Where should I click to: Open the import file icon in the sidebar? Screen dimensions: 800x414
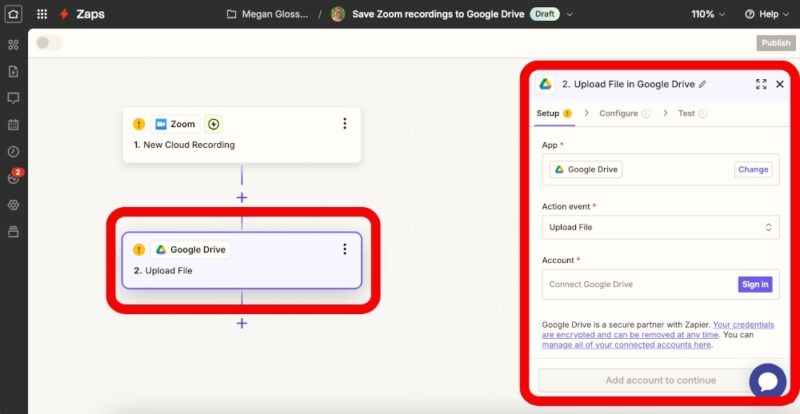click(x=13, y=71)
